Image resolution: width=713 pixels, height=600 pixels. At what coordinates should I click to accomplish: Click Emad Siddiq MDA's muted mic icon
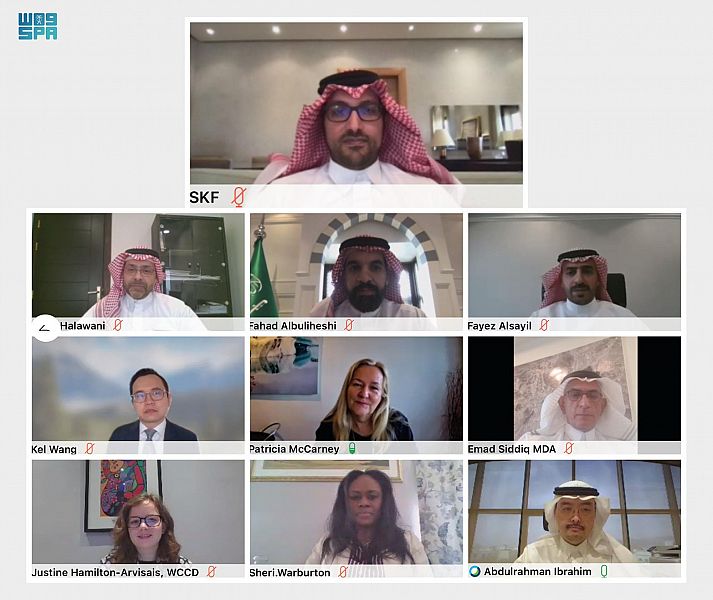point(568,449)
